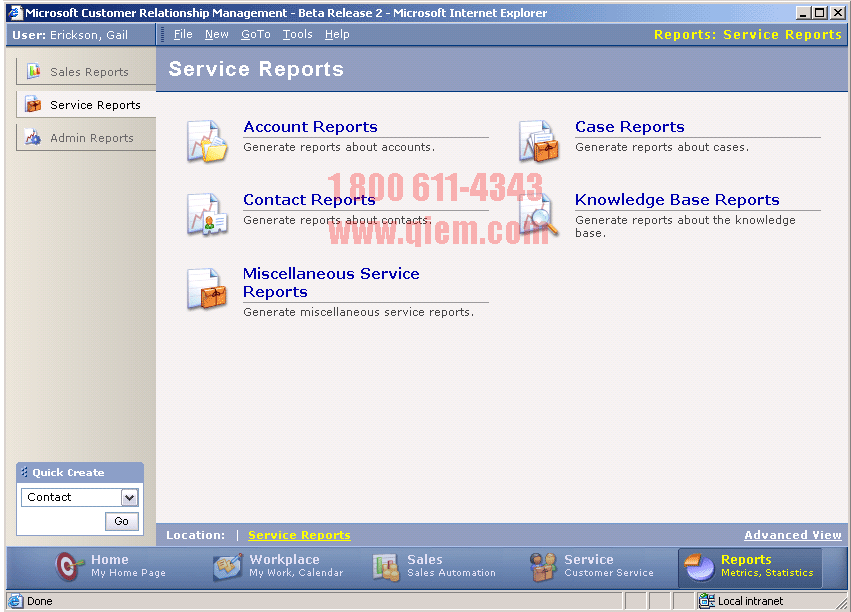This screenshot has width=851, height=612.
Task: Click the Go button
Action: tap(122, 521)
